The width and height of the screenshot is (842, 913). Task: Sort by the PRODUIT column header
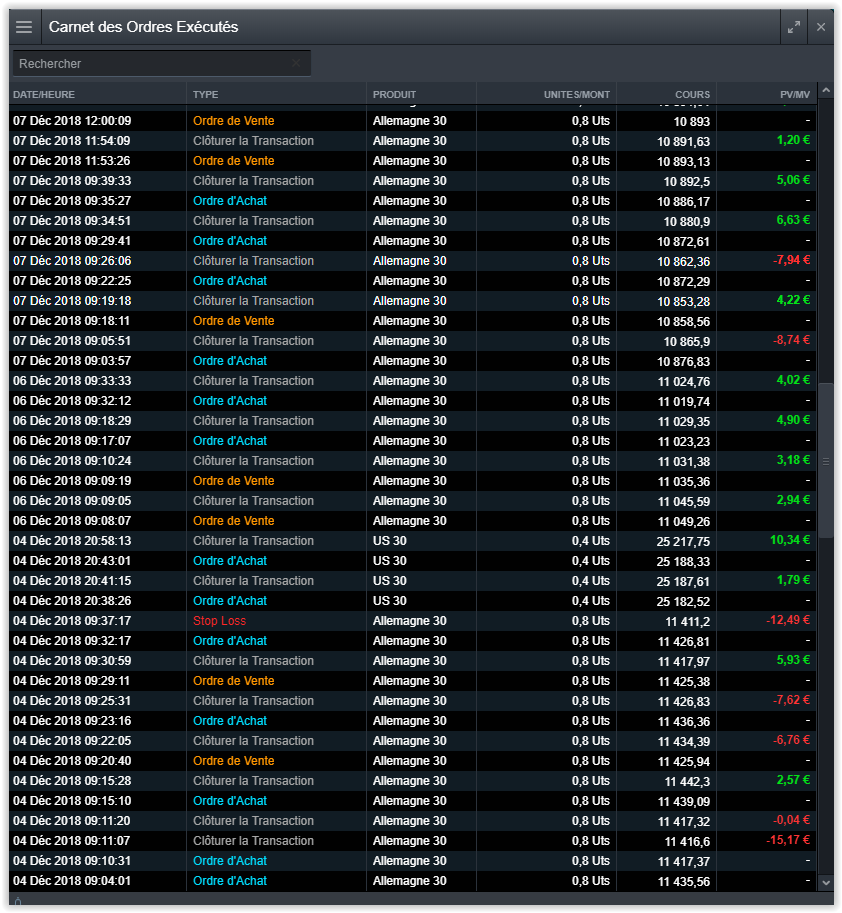(394, 94)
